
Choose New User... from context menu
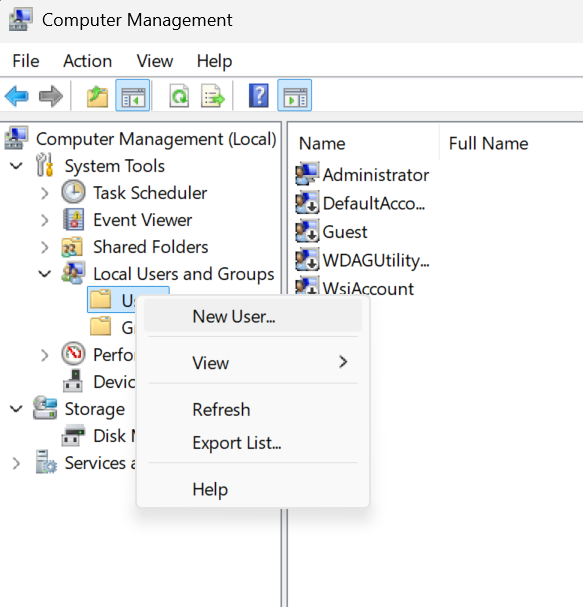[x=253, y=316]
